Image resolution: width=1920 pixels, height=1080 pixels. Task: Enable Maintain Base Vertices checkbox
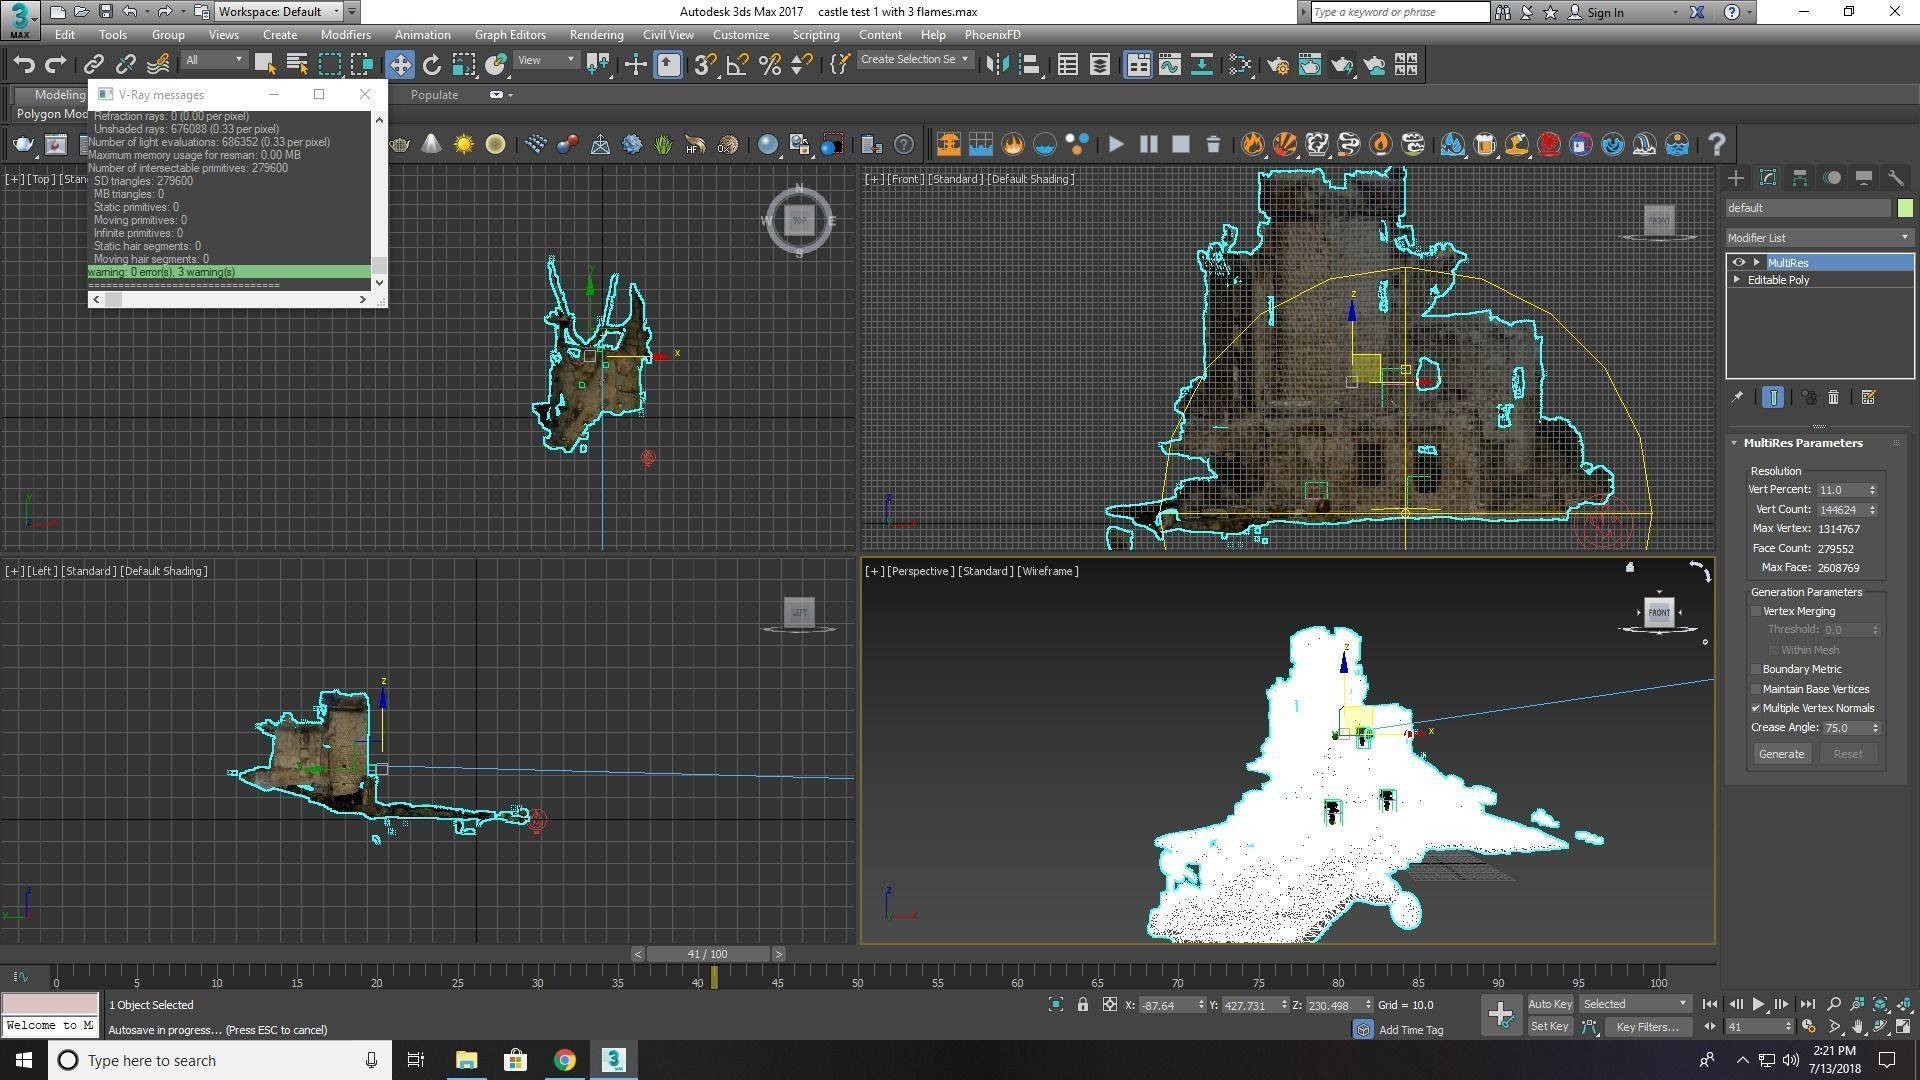(1755, 690)
